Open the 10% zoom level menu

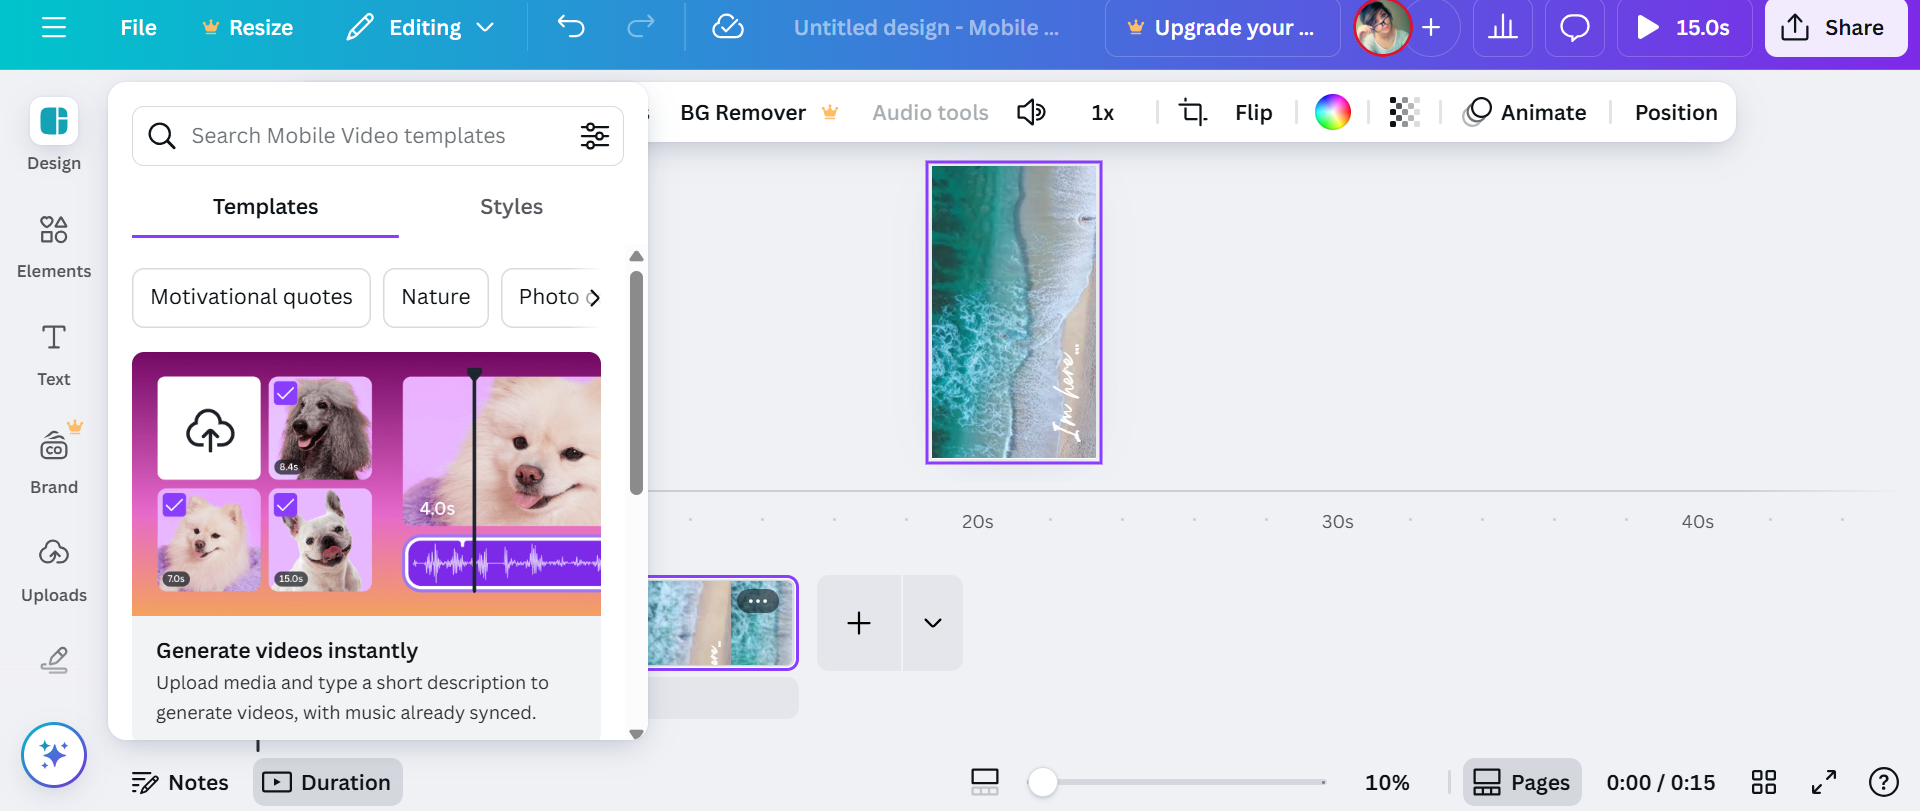tap(1387, 782)
